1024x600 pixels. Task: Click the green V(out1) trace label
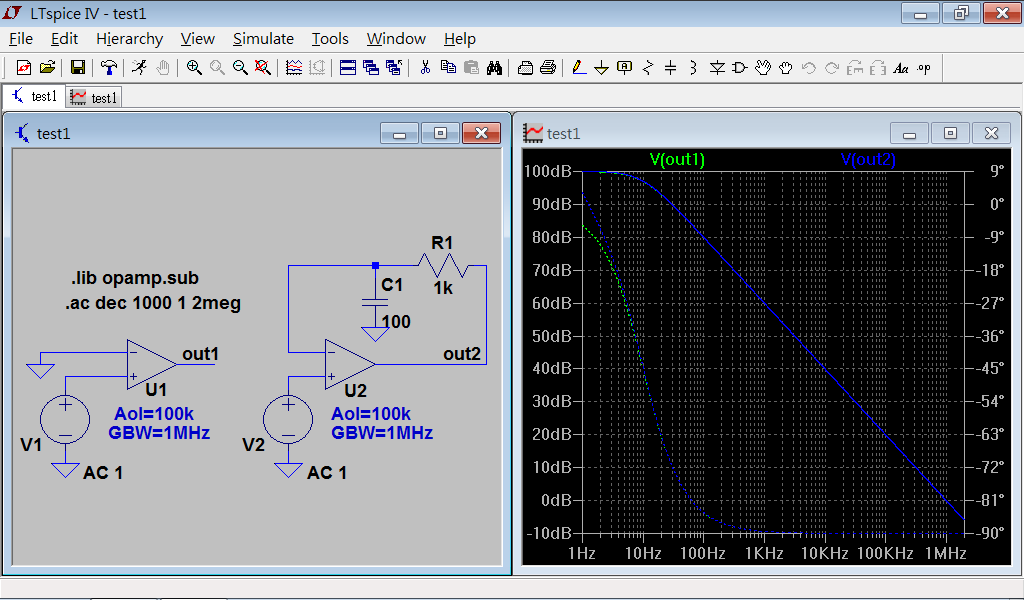pos(677,159)
